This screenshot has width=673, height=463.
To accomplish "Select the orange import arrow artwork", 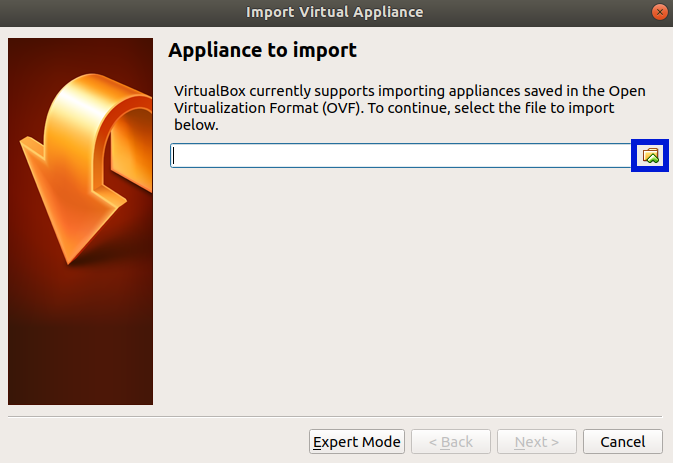I will coord(86,167).
